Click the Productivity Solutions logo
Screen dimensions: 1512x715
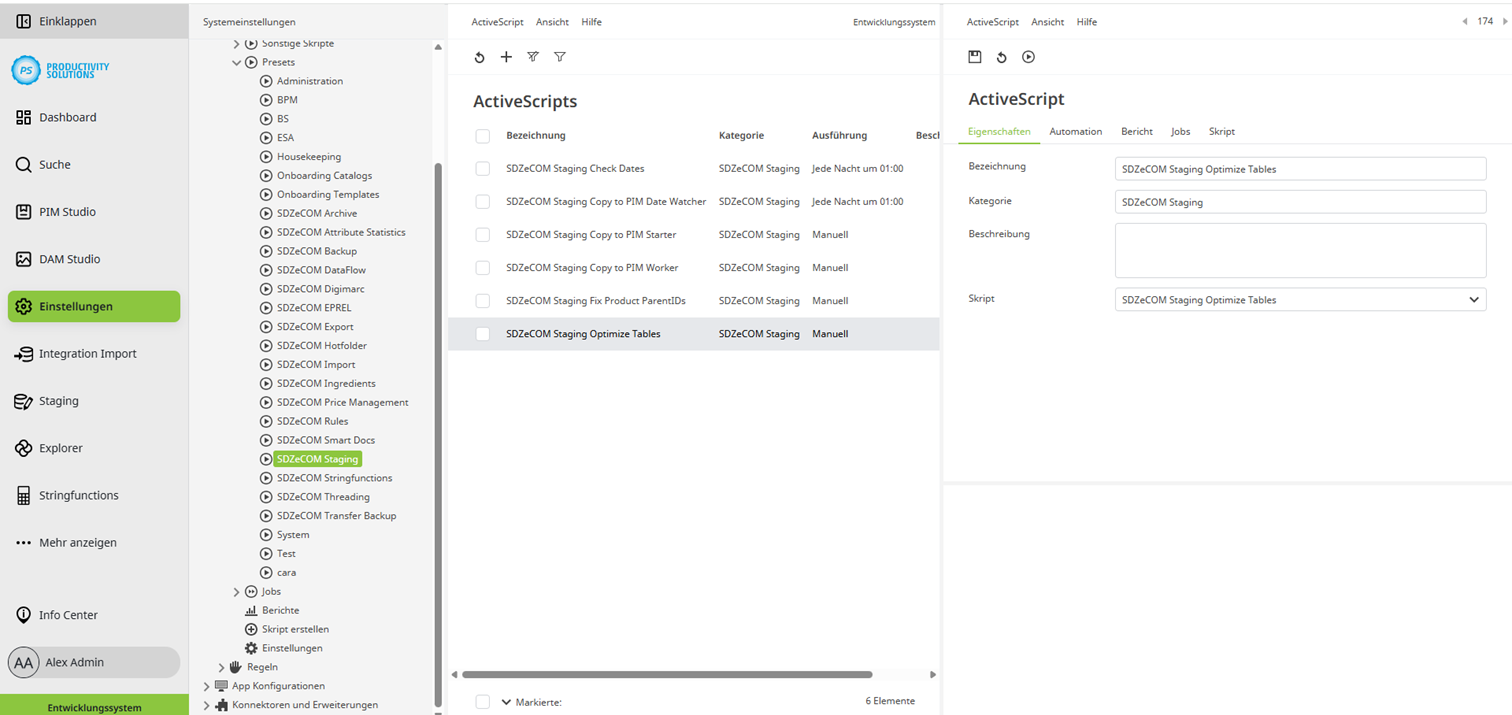click(x=60, y=70)
